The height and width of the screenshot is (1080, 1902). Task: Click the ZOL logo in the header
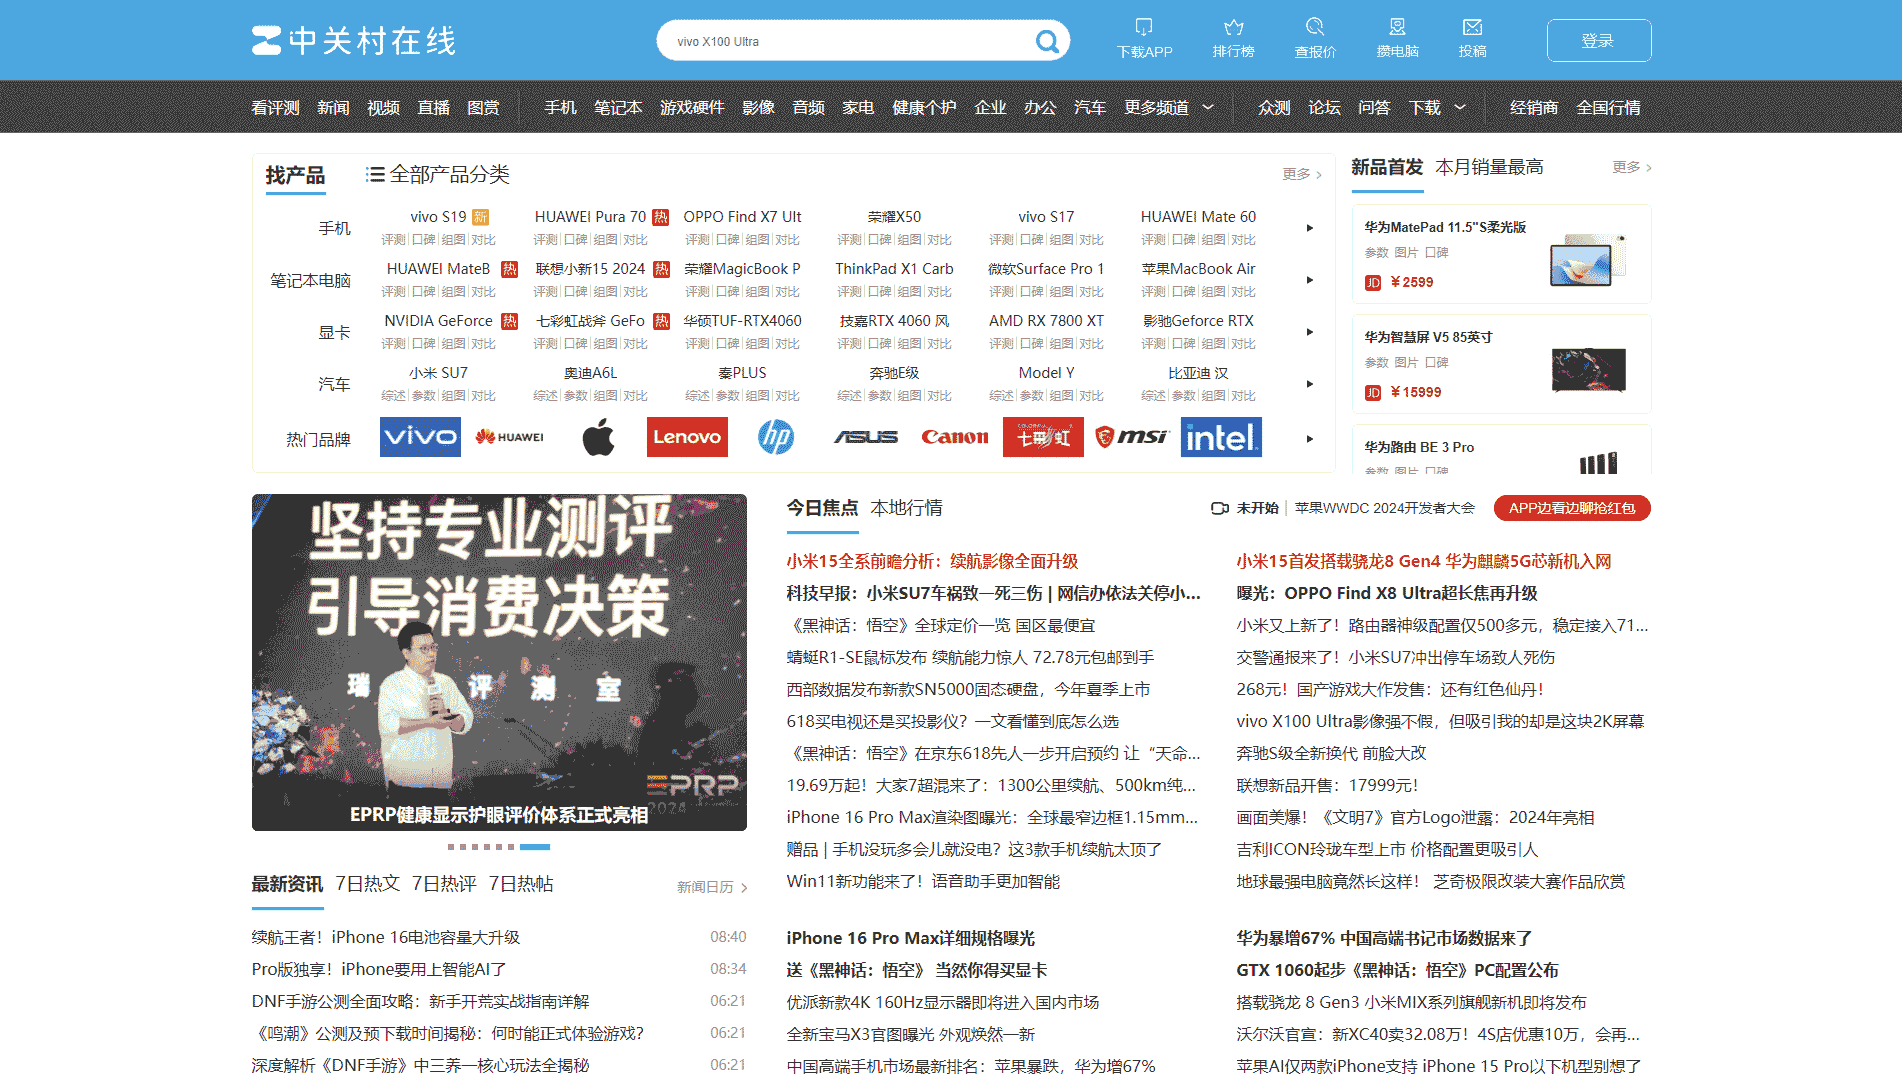[354, 41]
